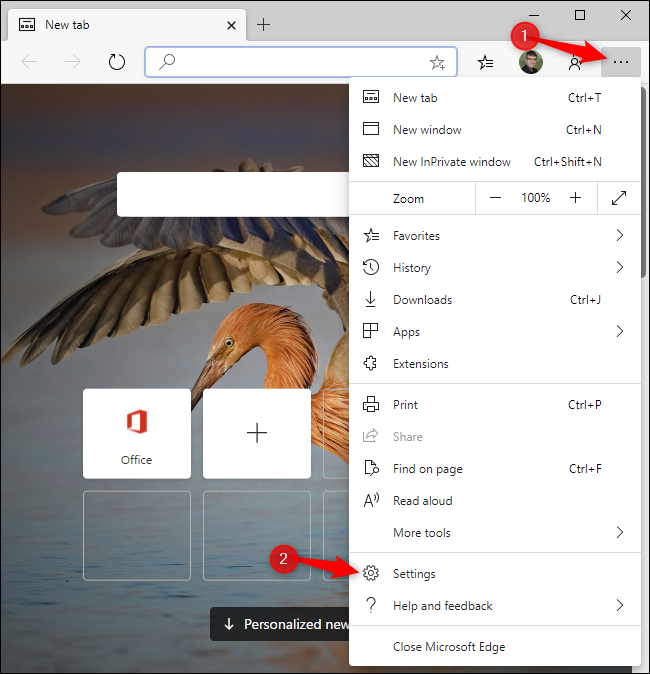Open the Office quick link tile
Image resolution: width=650 pixels, height=674 pixels.
click(x=137, y=434)
